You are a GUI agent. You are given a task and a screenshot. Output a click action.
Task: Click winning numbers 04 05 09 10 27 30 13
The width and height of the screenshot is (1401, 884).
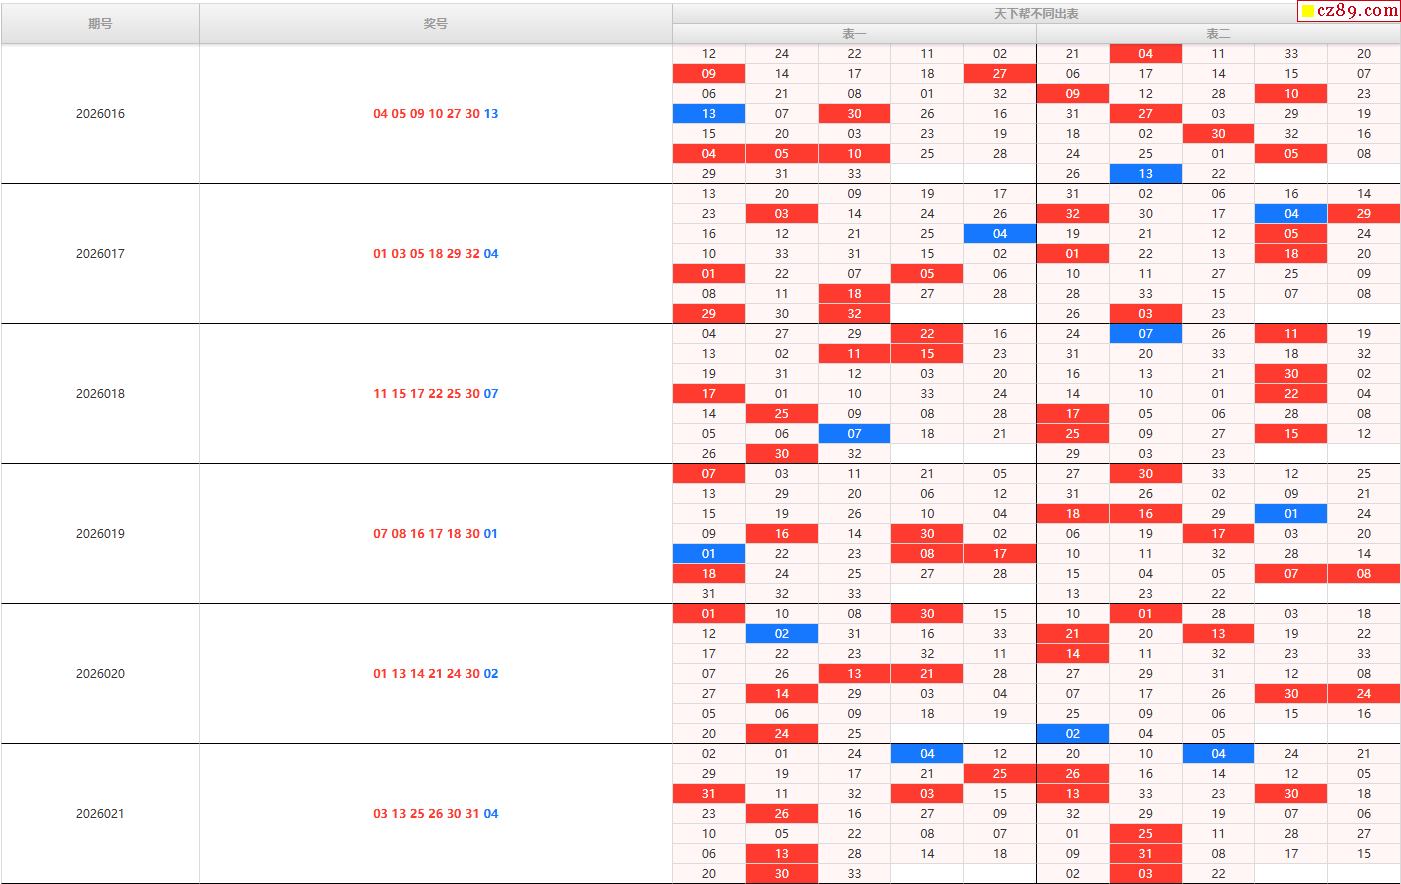click(435, 114)
